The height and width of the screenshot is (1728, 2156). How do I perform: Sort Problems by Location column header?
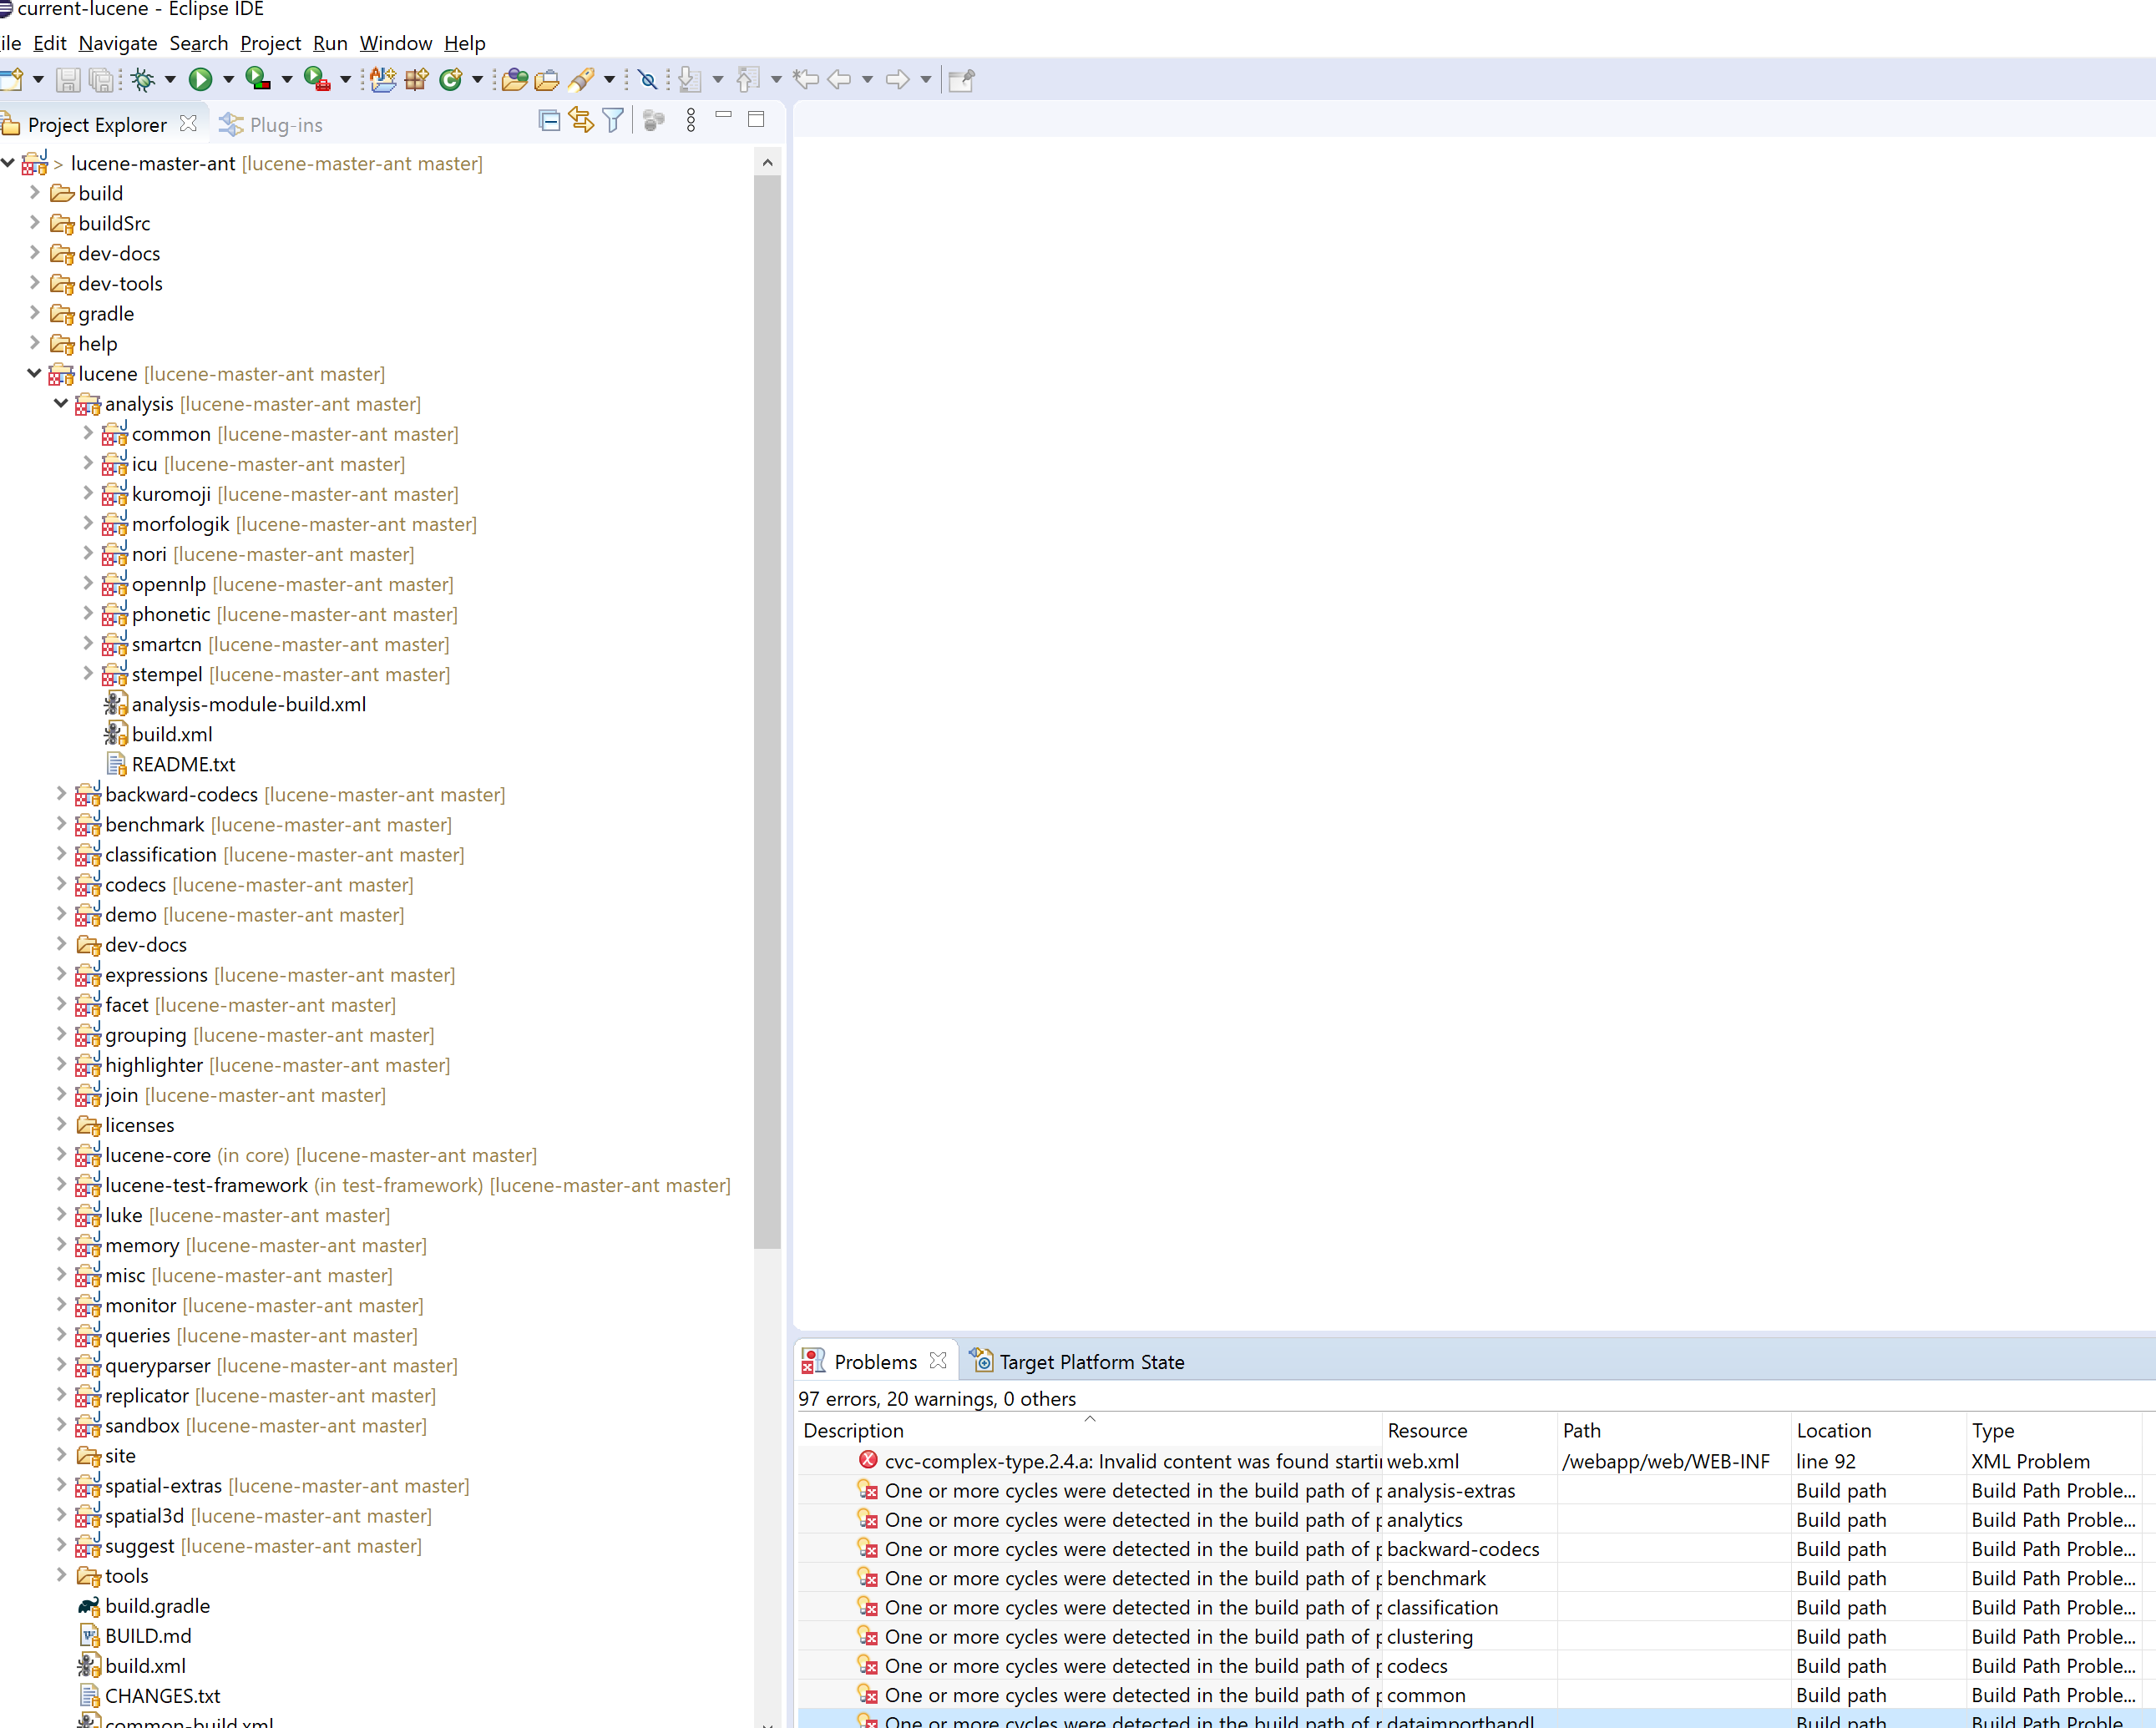click(x=1878, y=1430)
